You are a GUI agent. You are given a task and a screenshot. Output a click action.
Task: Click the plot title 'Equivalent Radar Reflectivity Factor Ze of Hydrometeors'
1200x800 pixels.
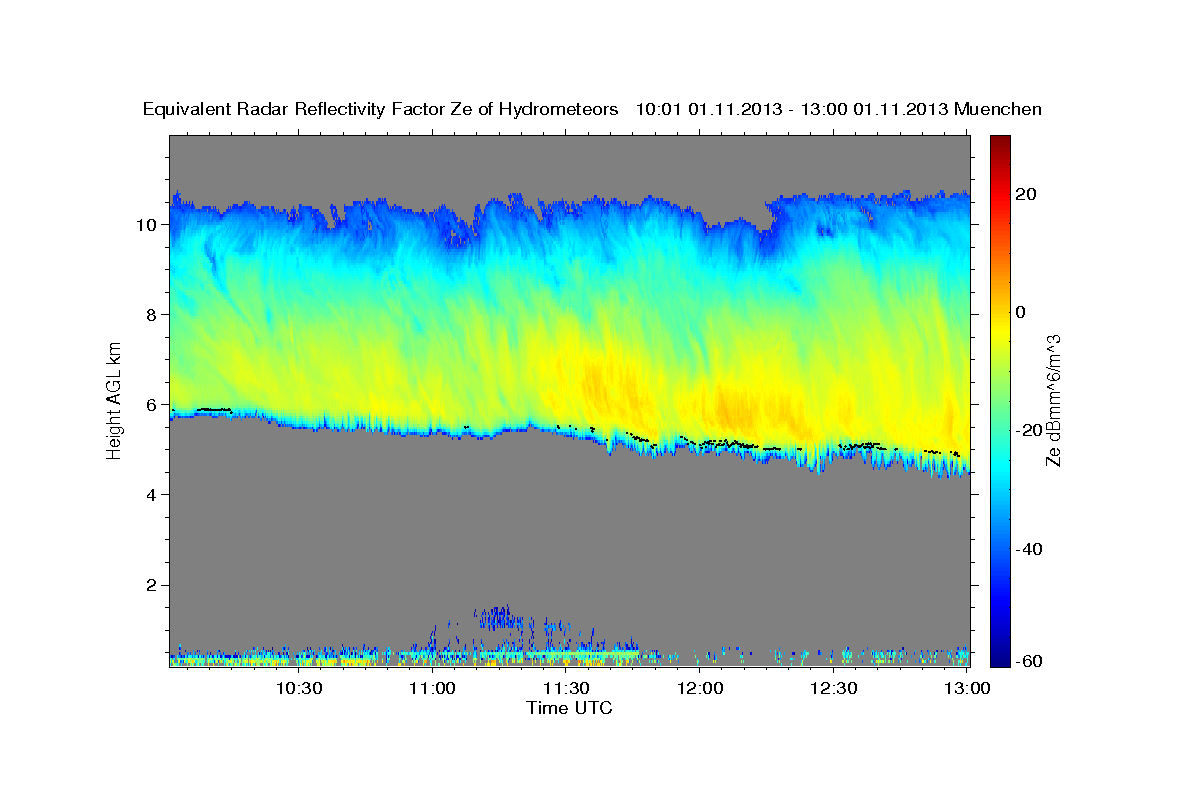381,109
